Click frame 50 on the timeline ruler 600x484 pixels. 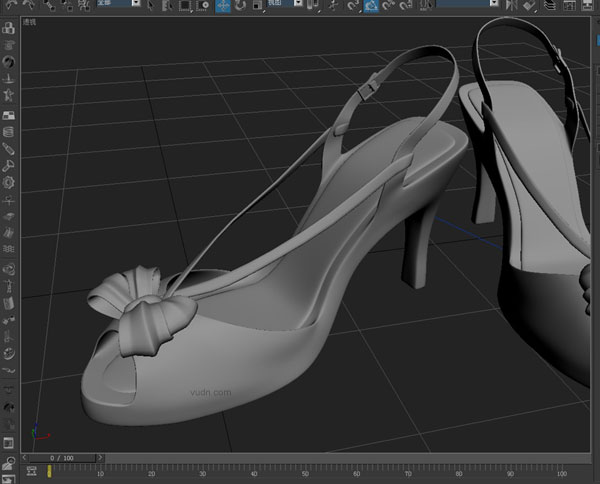(x=305, y=471)
